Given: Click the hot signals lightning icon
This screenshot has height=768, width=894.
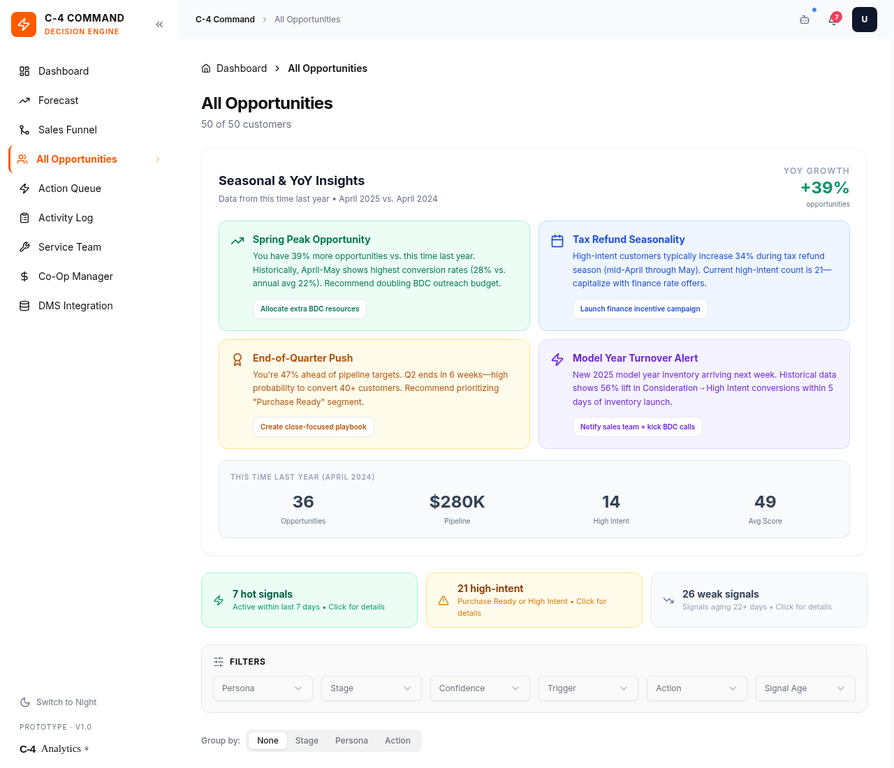Looking at the screenshot, I should (218, 600).
